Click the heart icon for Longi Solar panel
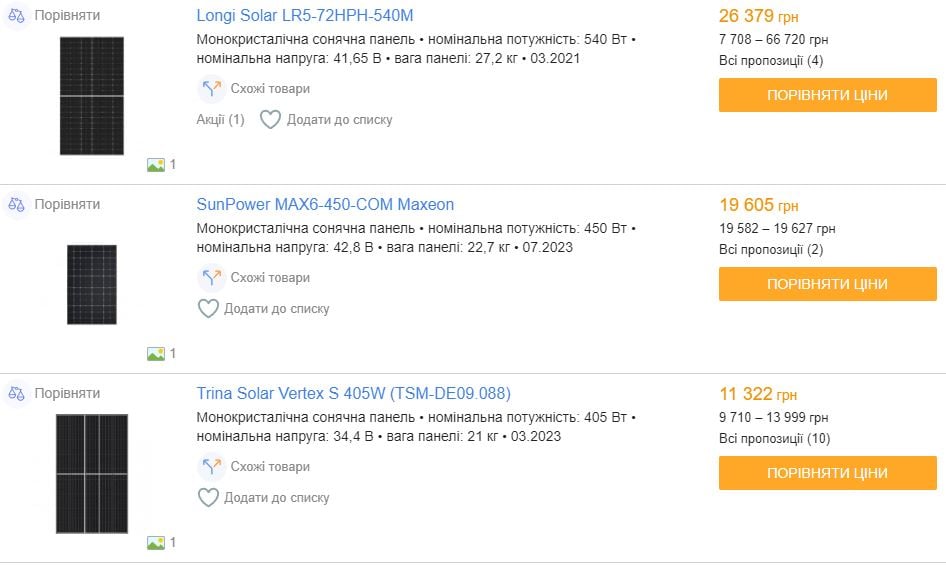 coord(270,120)
